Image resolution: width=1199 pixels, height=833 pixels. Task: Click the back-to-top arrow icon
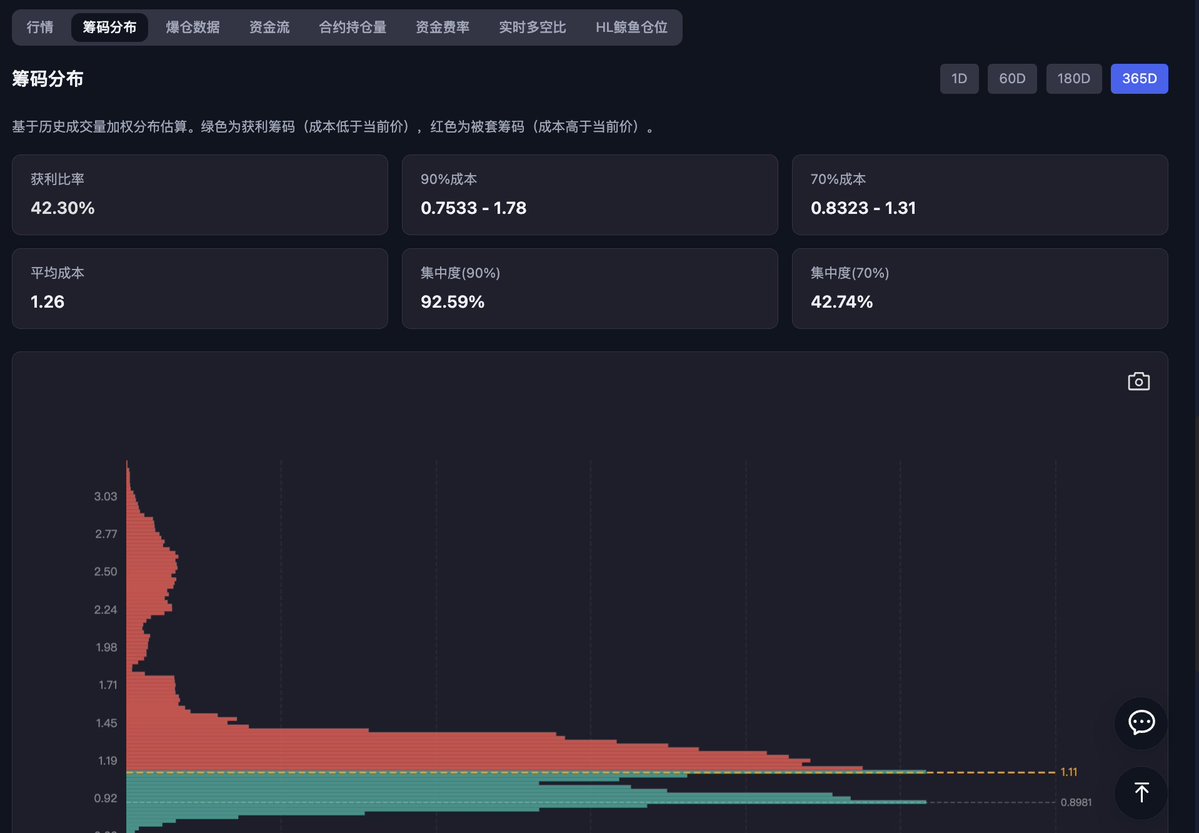pyautogui.click(x=1141, y=792)
